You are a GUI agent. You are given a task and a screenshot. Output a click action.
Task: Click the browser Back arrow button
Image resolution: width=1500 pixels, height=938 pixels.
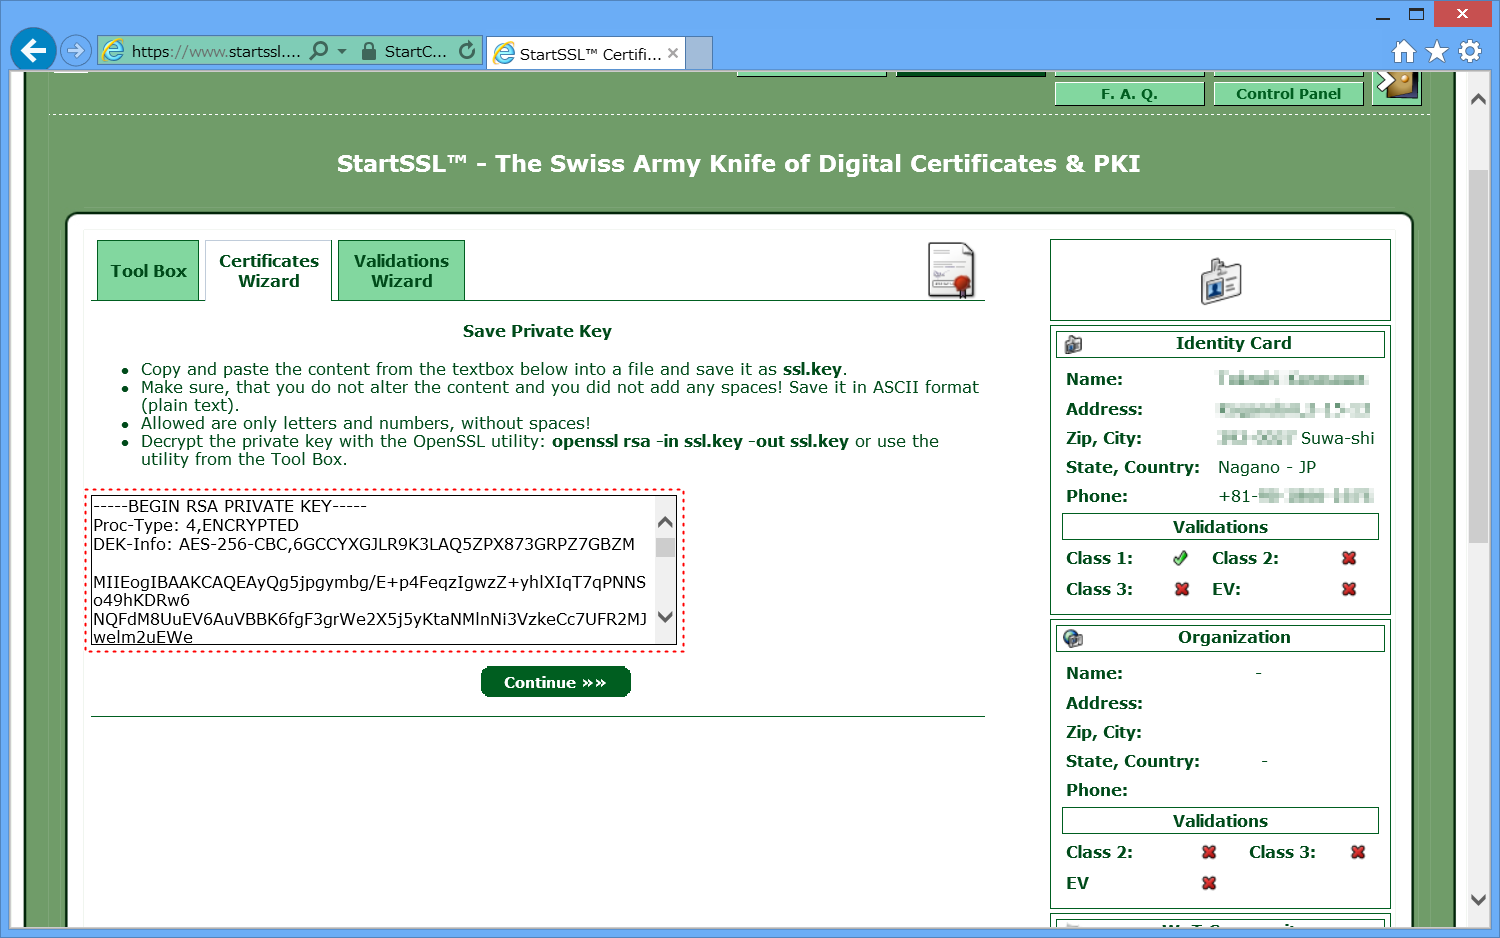point(33,50)
